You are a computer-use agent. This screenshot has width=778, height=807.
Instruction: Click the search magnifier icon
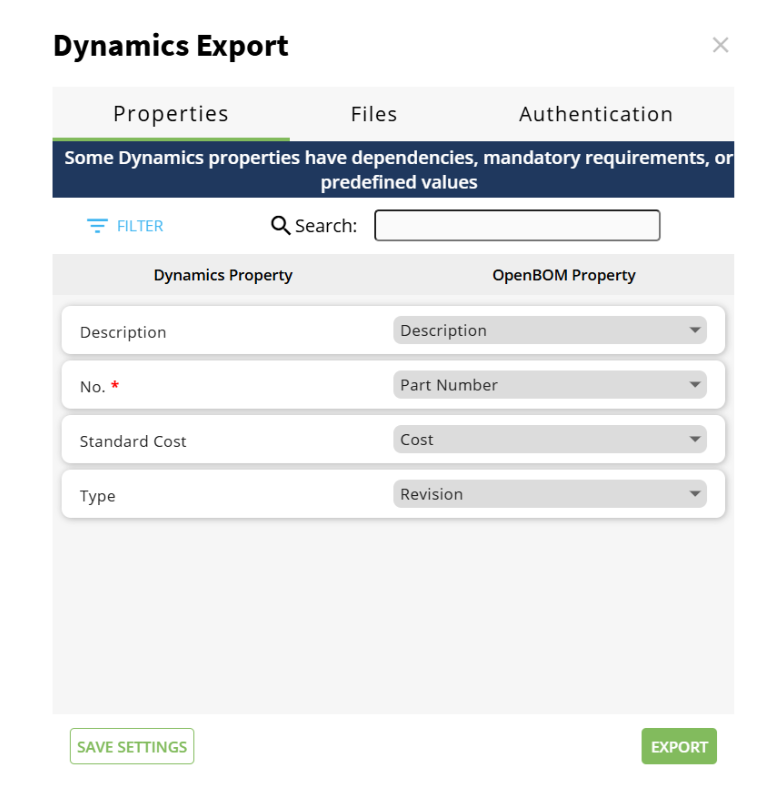click(x=281, y=226)
